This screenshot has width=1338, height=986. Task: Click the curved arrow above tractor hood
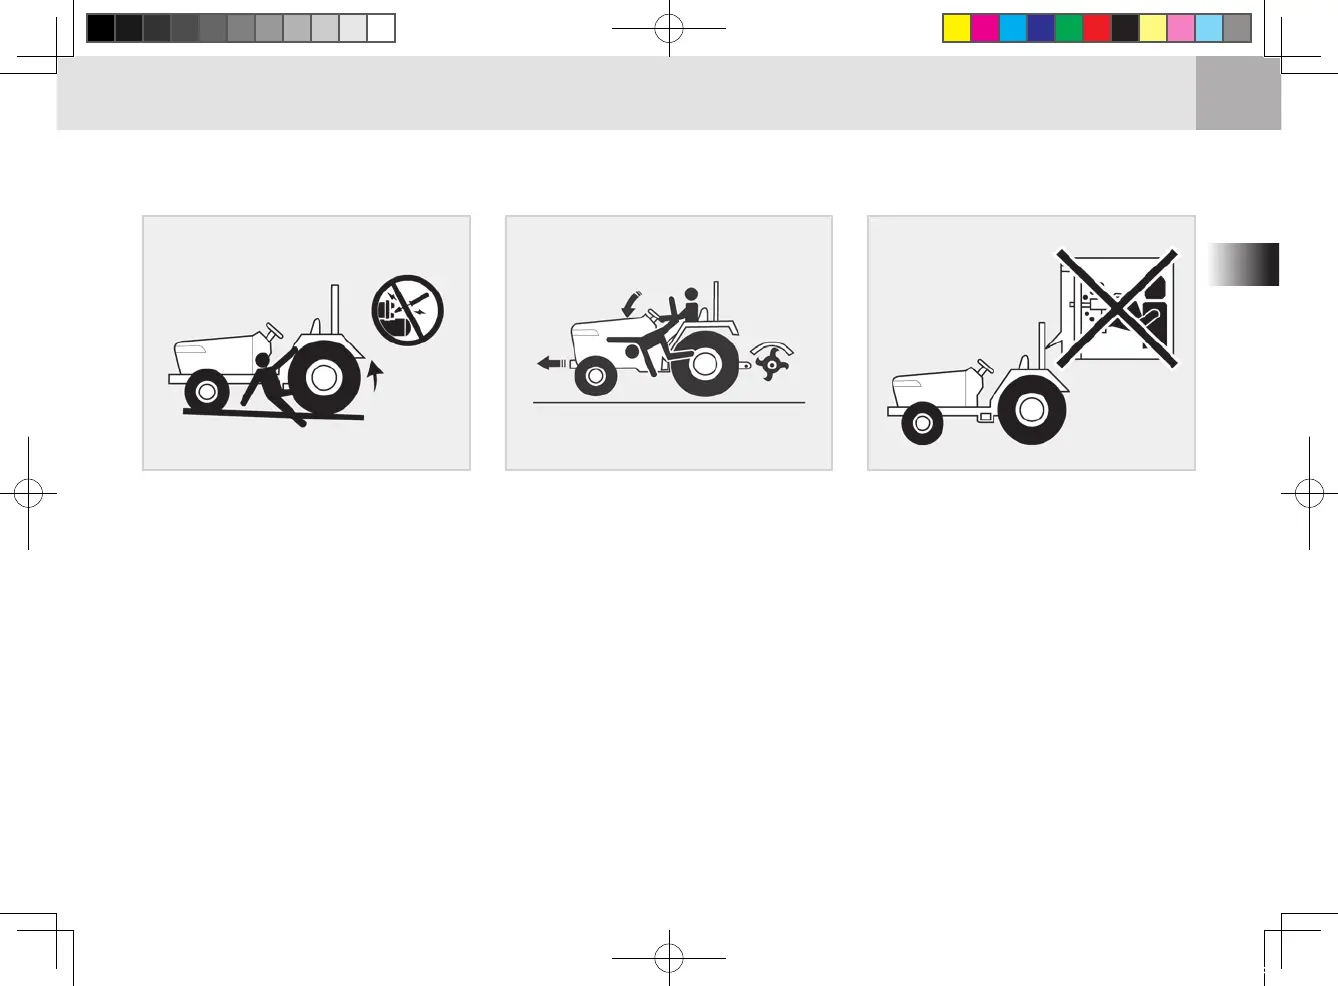[x=631, y=303]
